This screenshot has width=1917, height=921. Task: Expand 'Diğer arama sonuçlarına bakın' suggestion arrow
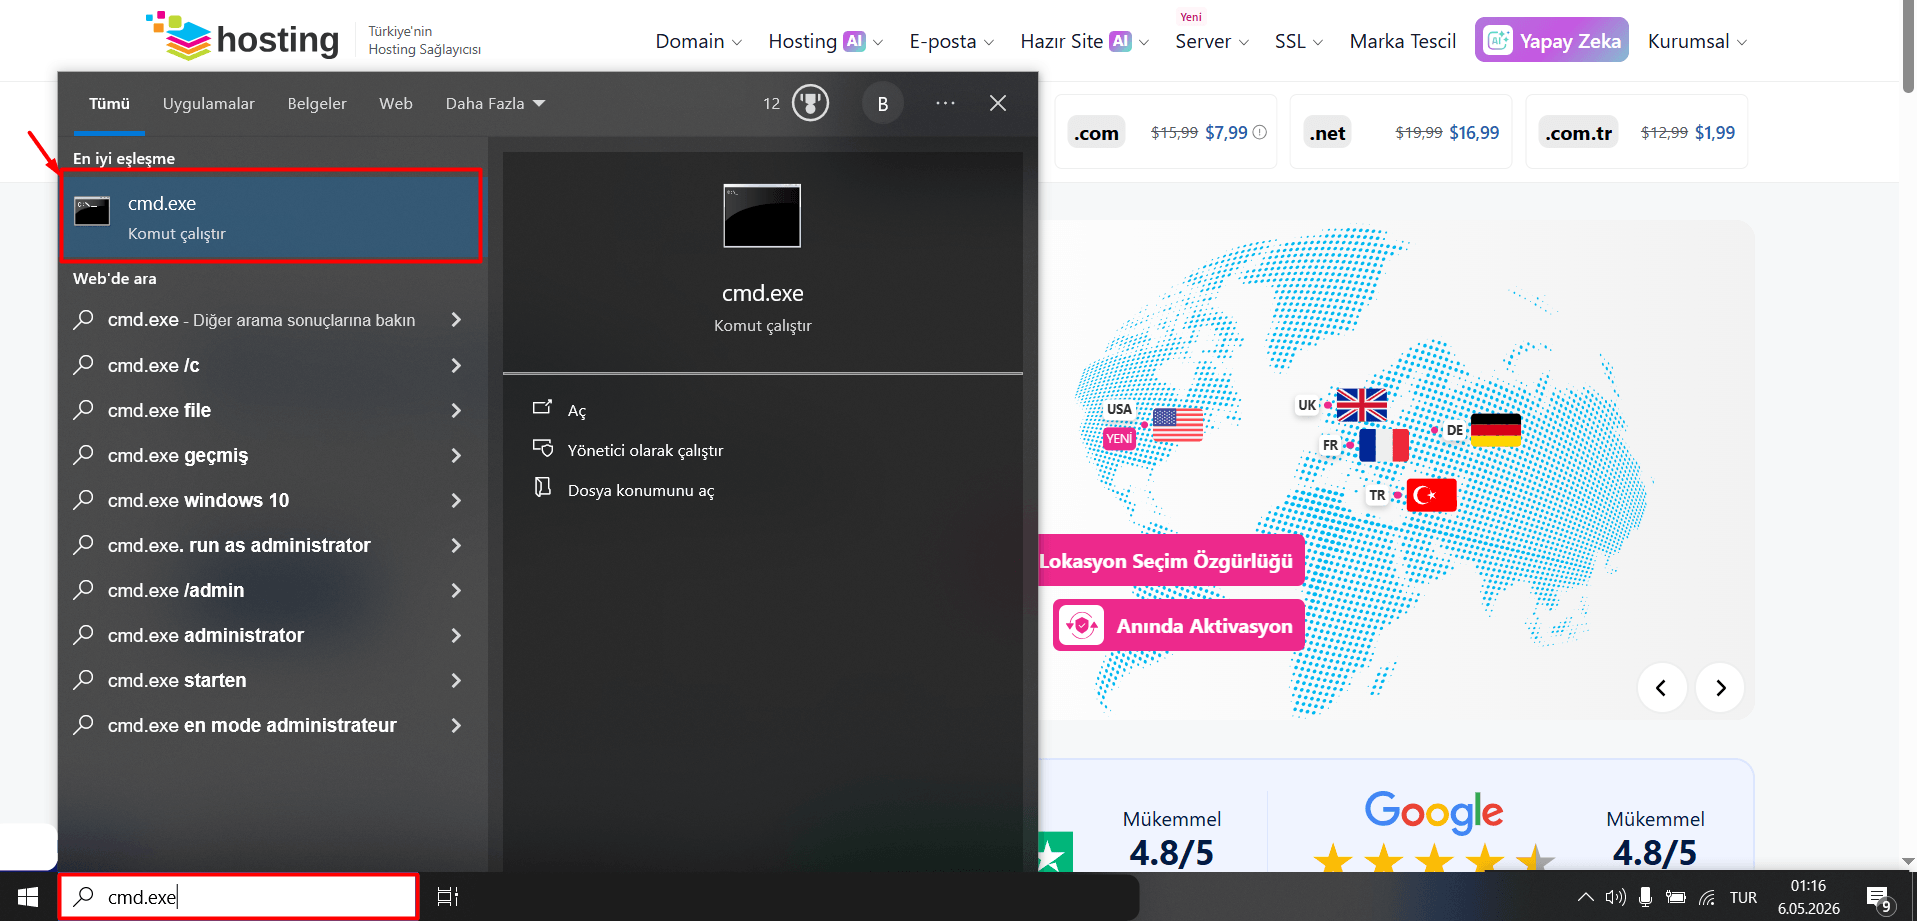click(x=456, y=320)
